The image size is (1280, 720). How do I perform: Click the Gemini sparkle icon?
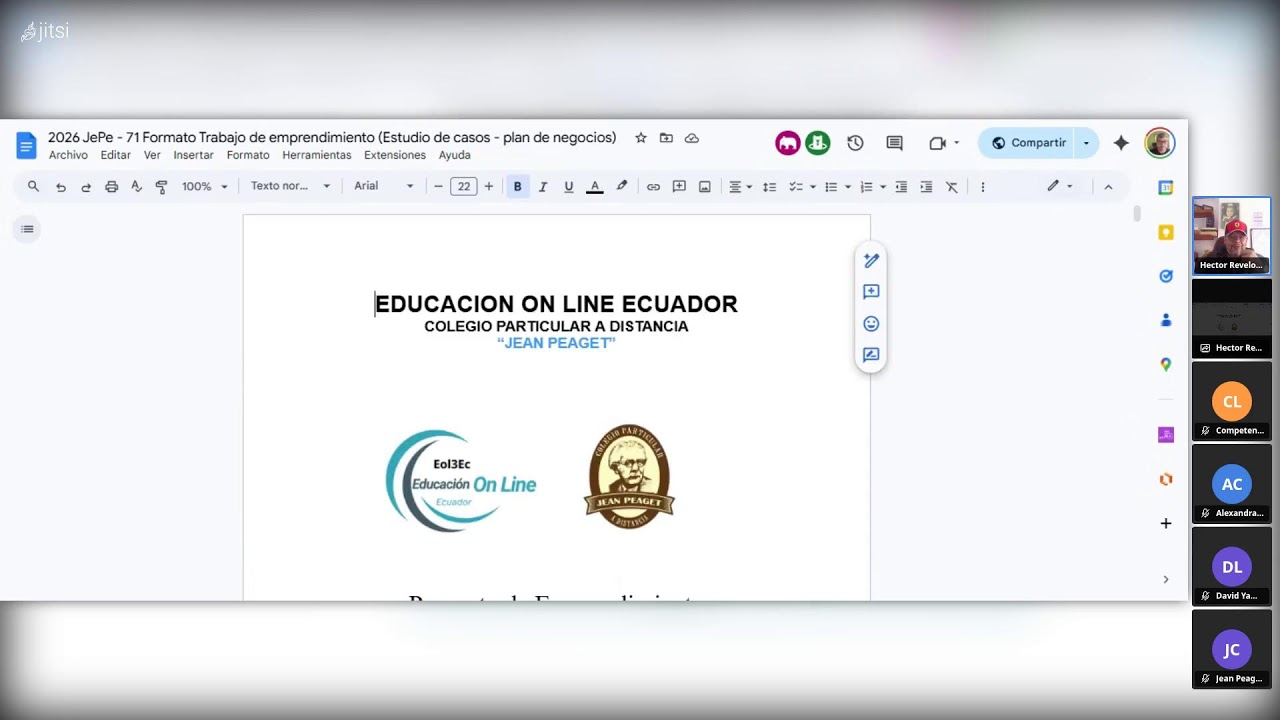coord(1121,143)
